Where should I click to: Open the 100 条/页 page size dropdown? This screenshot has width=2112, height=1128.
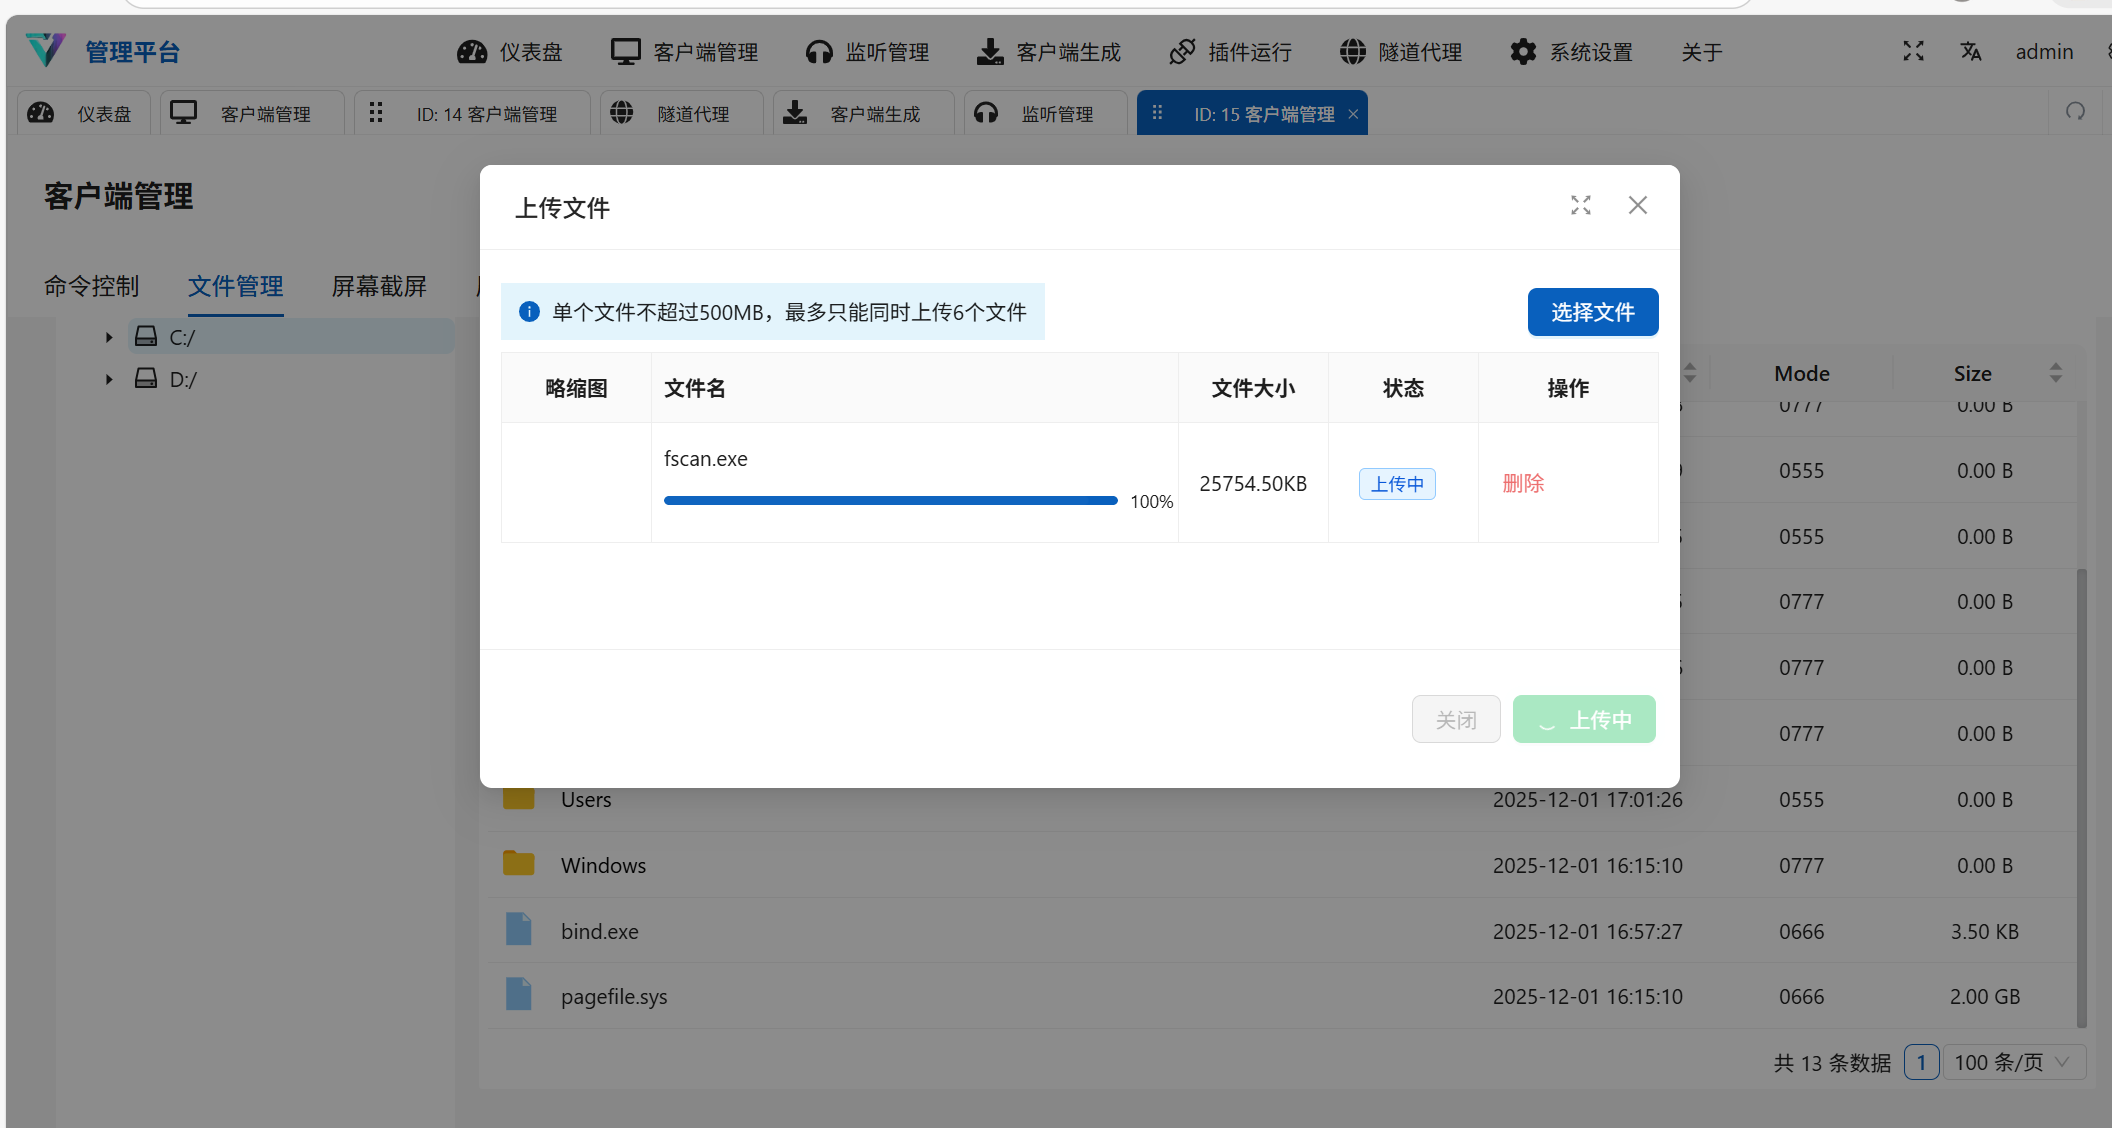tap(2013, 1062)
